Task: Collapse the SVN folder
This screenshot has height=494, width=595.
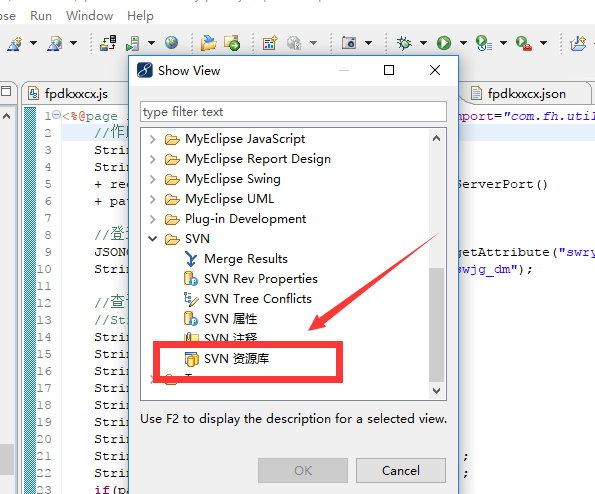Action: [153, 239]
